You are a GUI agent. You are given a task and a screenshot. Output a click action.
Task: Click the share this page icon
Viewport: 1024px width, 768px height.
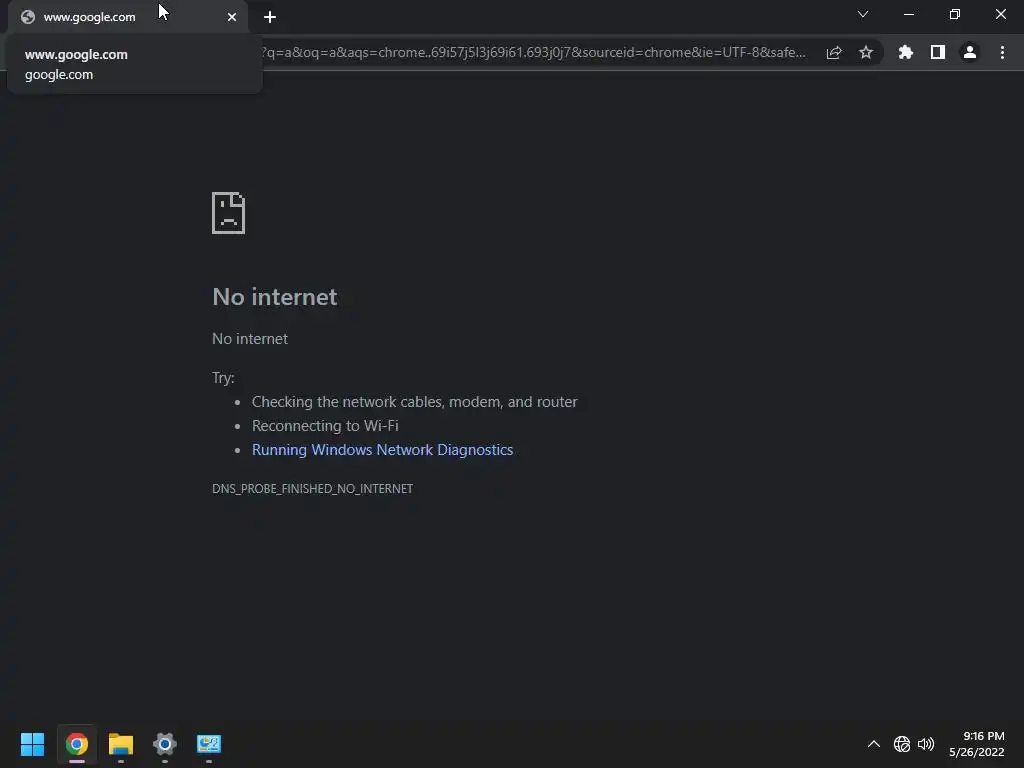[x=834, y=52]
